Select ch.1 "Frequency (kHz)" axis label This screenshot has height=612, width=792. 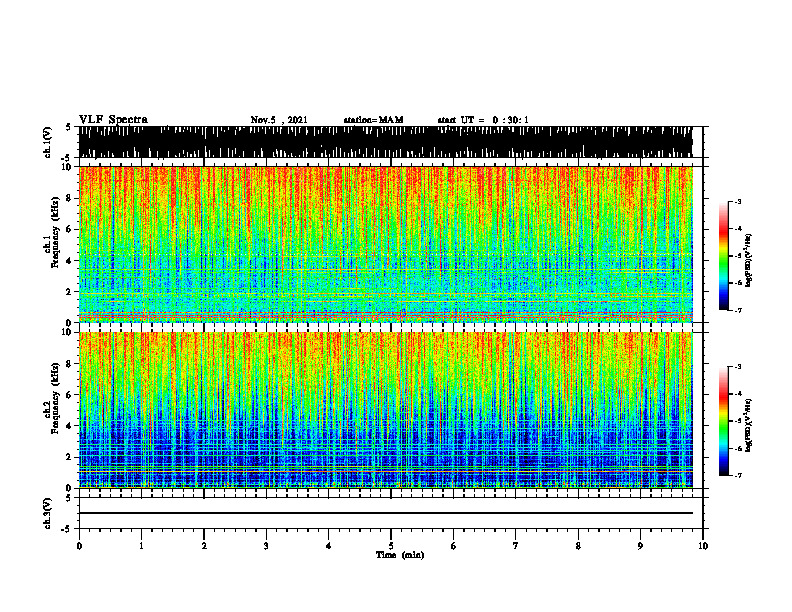(x=55, y=232)
